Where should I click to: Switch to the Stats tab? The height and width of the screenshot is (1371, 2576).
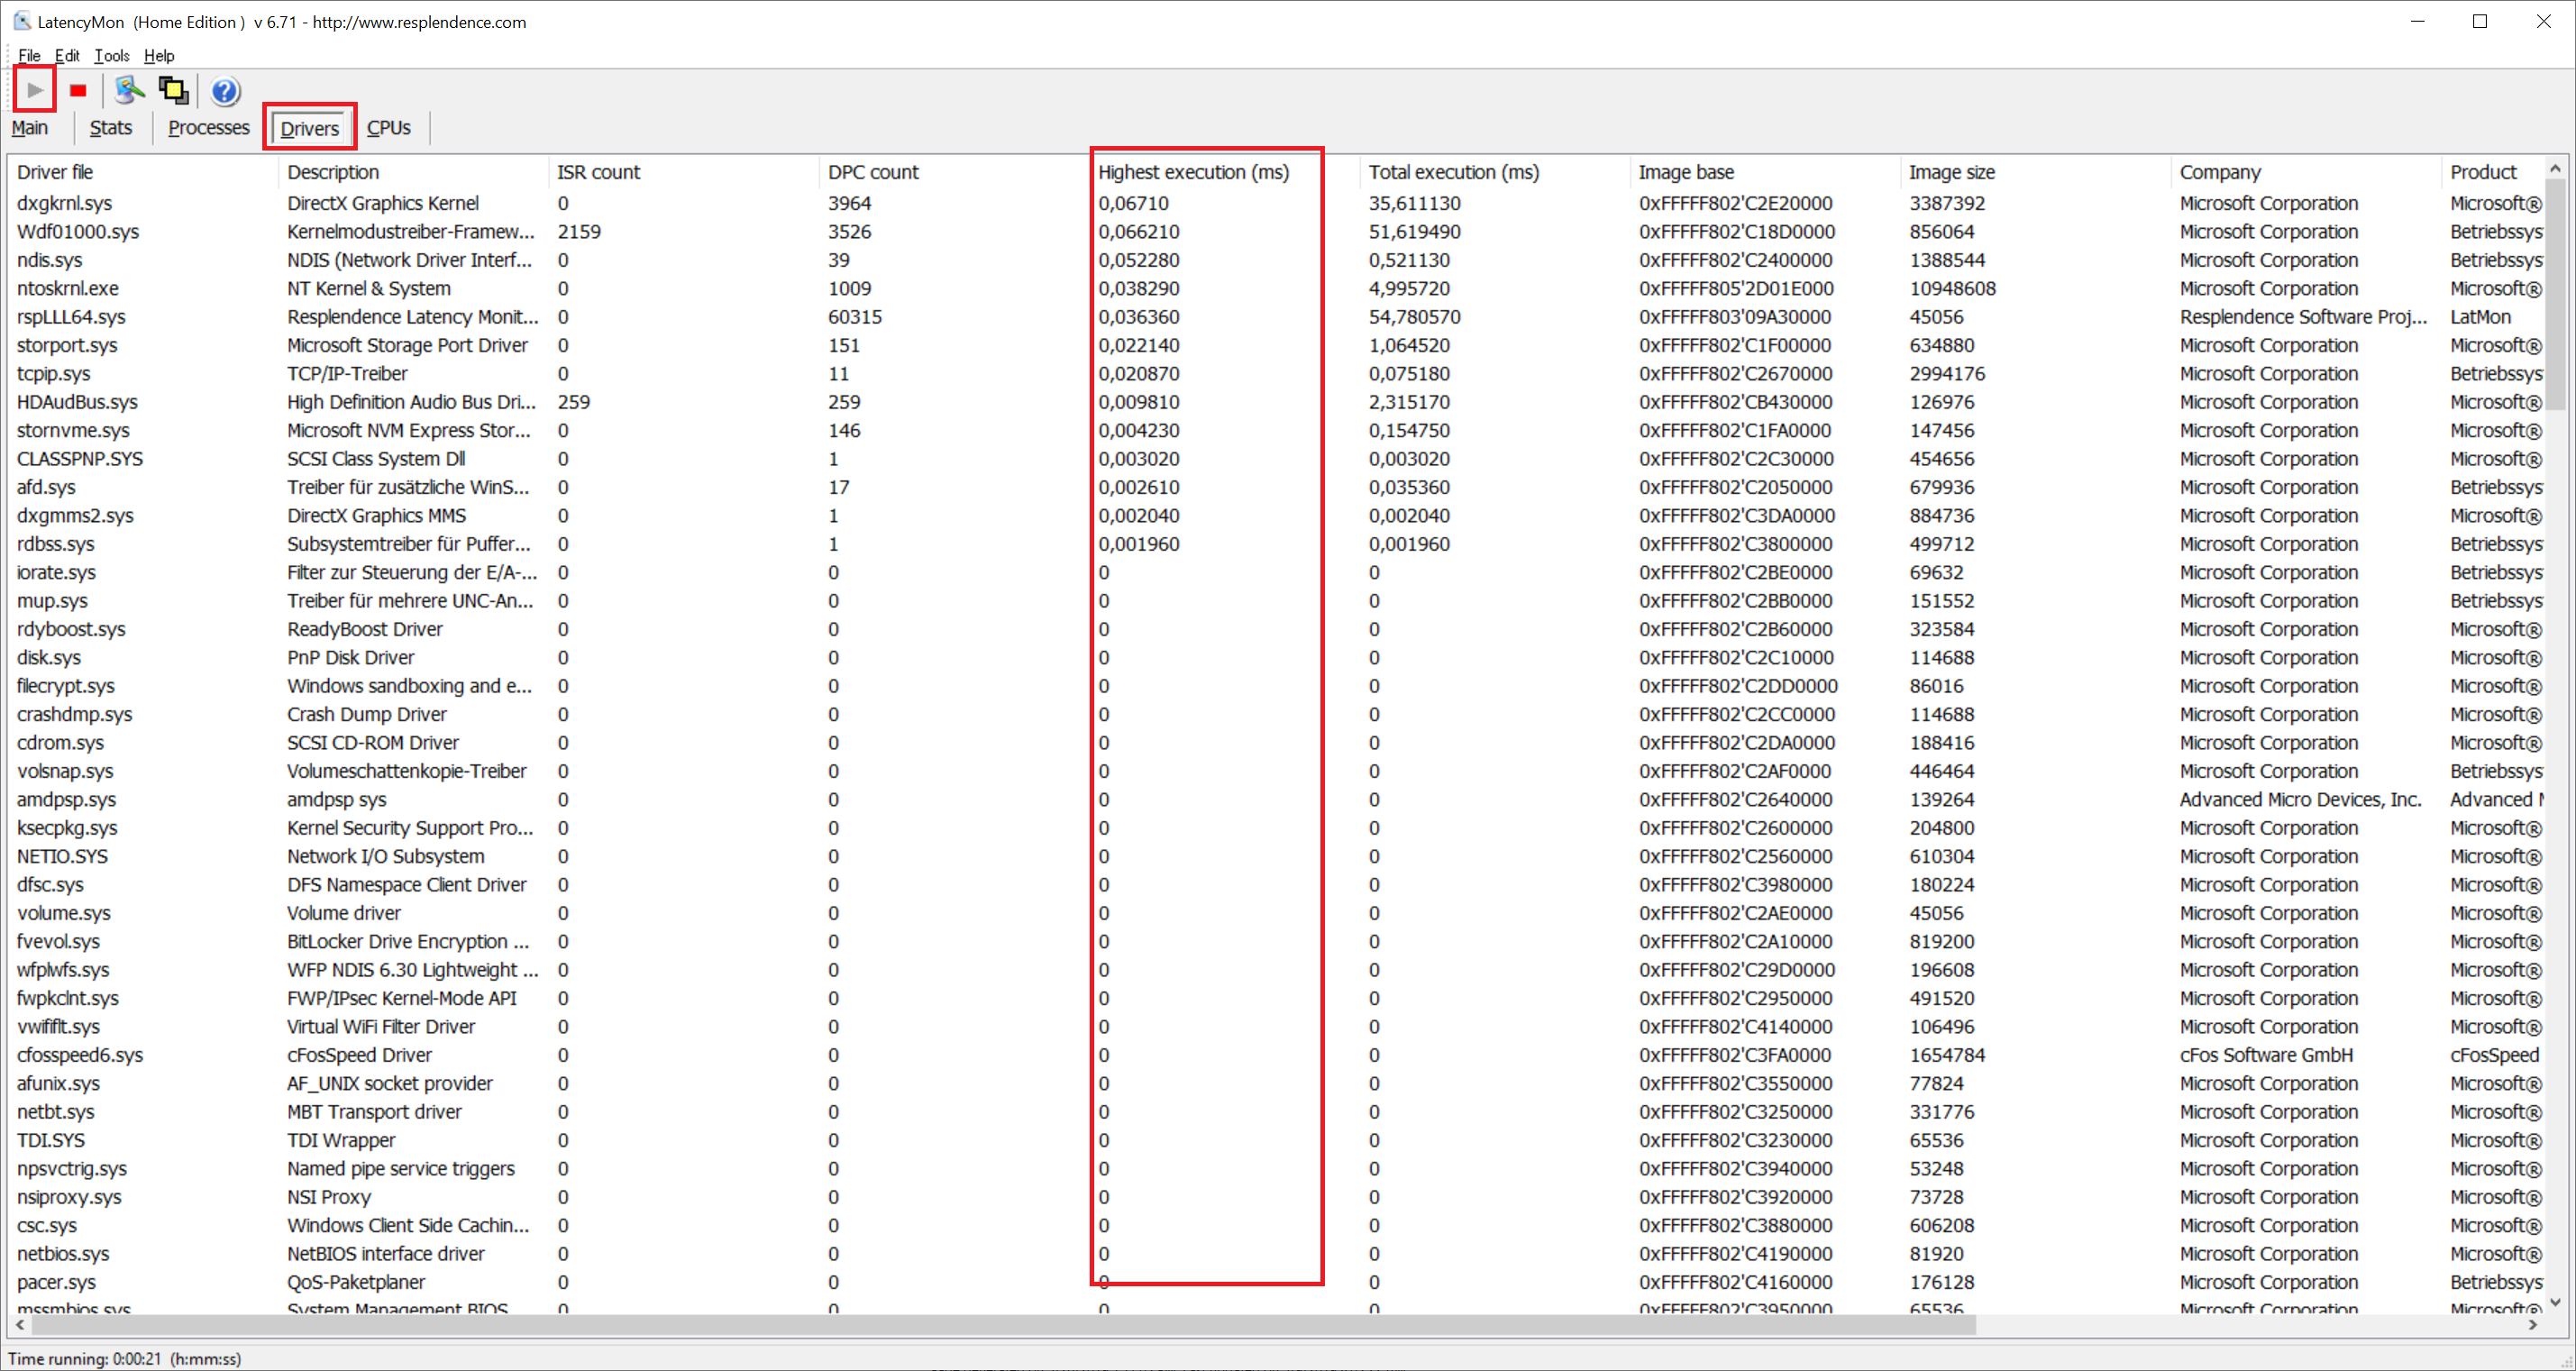[110, 128]
